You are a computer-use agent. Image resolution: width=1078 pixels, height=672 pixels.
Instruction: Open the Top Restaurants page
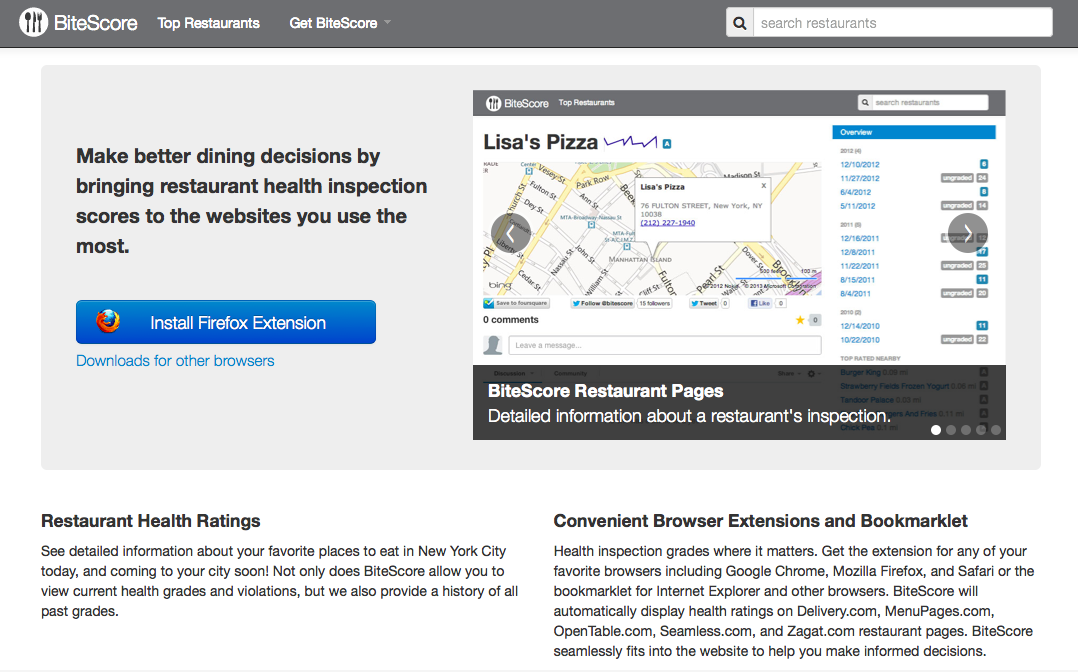coord(208,23)
